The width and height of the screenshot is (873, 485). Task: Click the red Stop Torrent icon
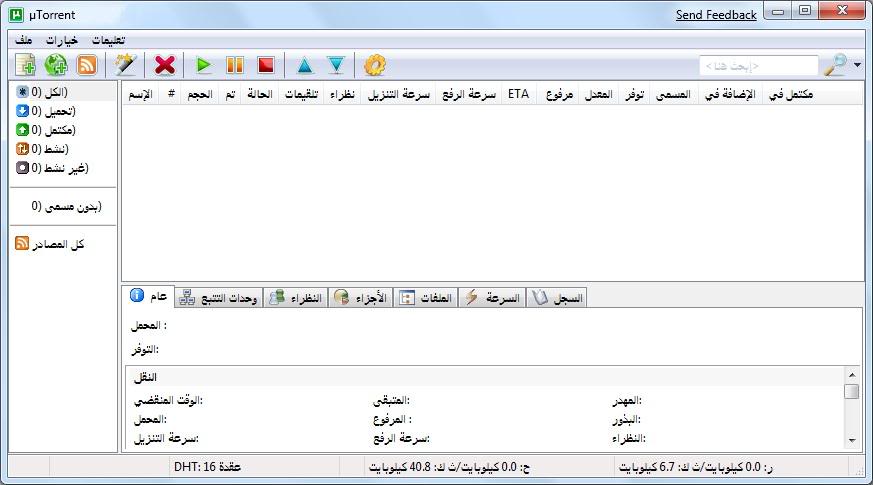point(266,65)
